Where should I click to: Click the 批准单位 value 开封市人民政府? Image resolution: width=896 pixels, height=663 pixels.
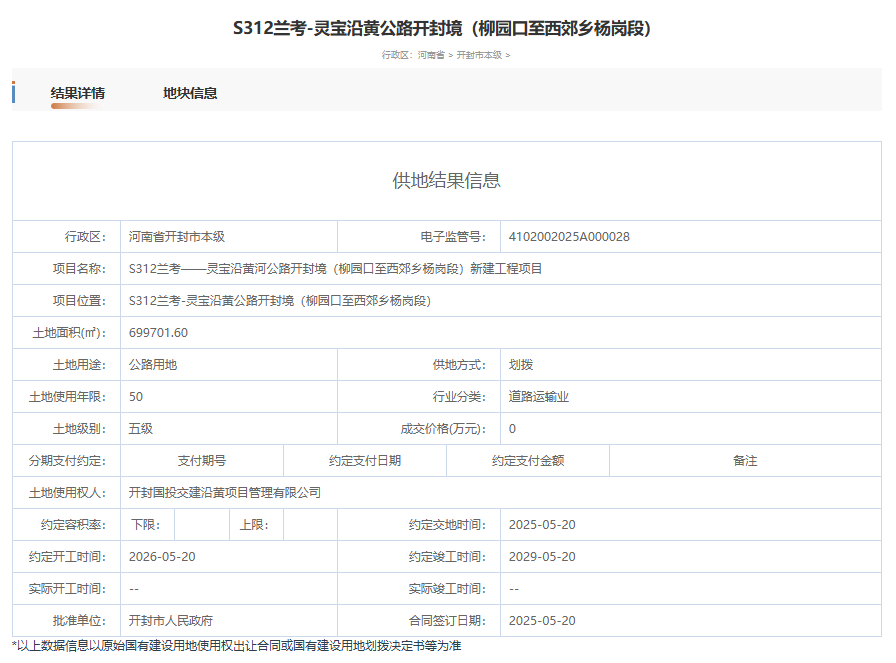[171, 621]
